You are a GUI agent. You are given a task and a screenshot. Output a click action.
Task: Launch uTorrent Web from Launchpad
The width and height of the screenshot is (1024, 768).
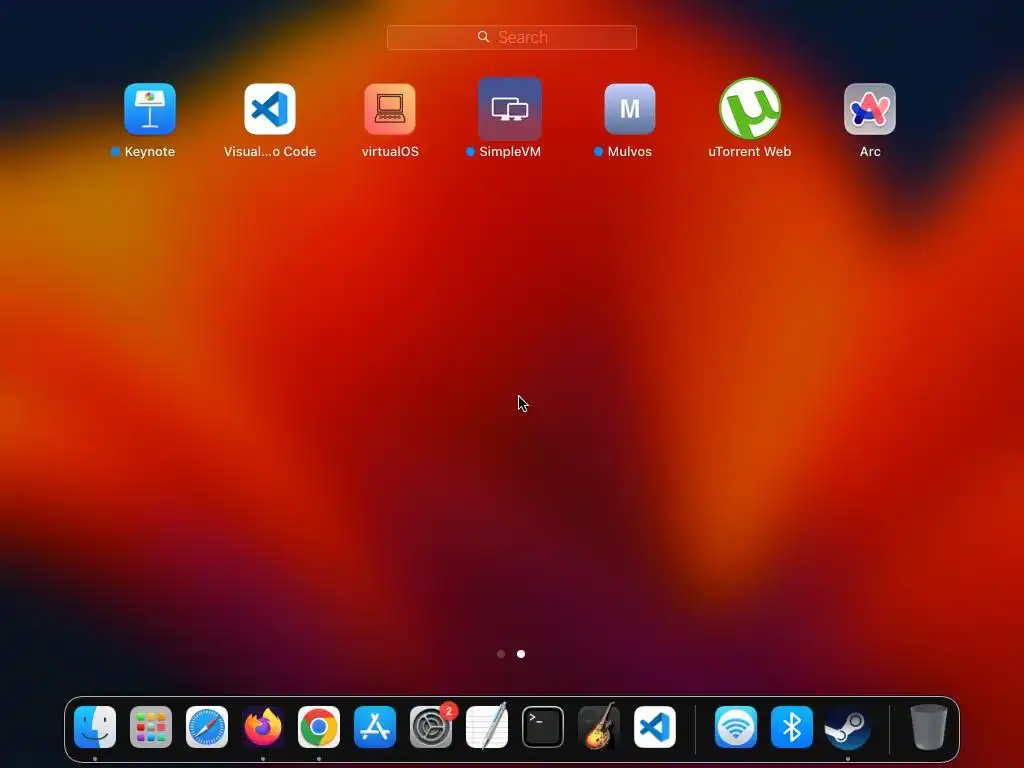pyautogui.click(x=750, y=108)
